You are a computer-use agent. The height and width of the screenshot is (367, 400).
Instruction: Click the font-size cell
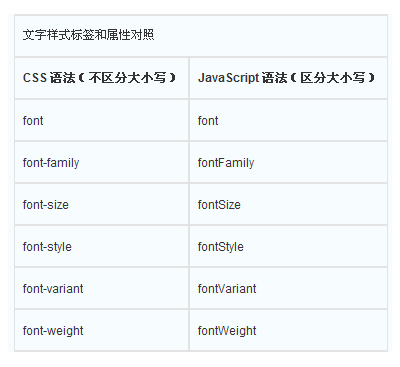[x=101, y=204]
